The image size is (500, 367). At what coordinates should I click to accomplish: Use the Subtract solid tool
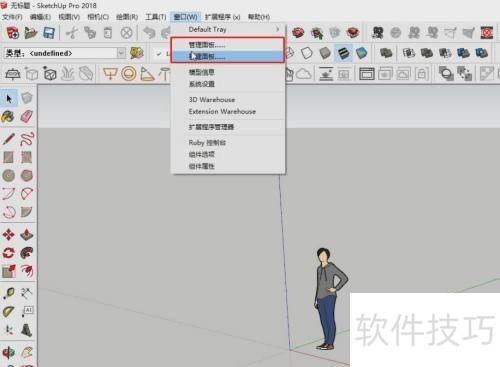(445, 53)
